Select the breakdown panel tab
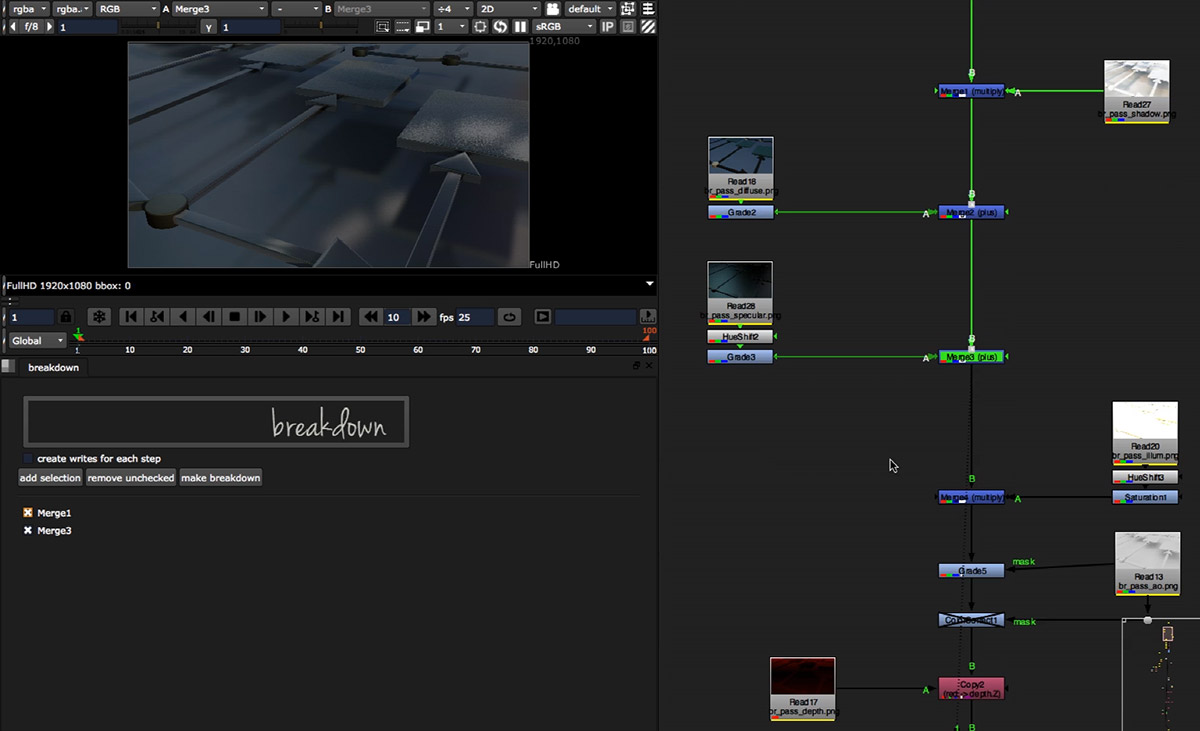Image resolution: width=1200 pixels, height=731 pixels. coord(53,367)
